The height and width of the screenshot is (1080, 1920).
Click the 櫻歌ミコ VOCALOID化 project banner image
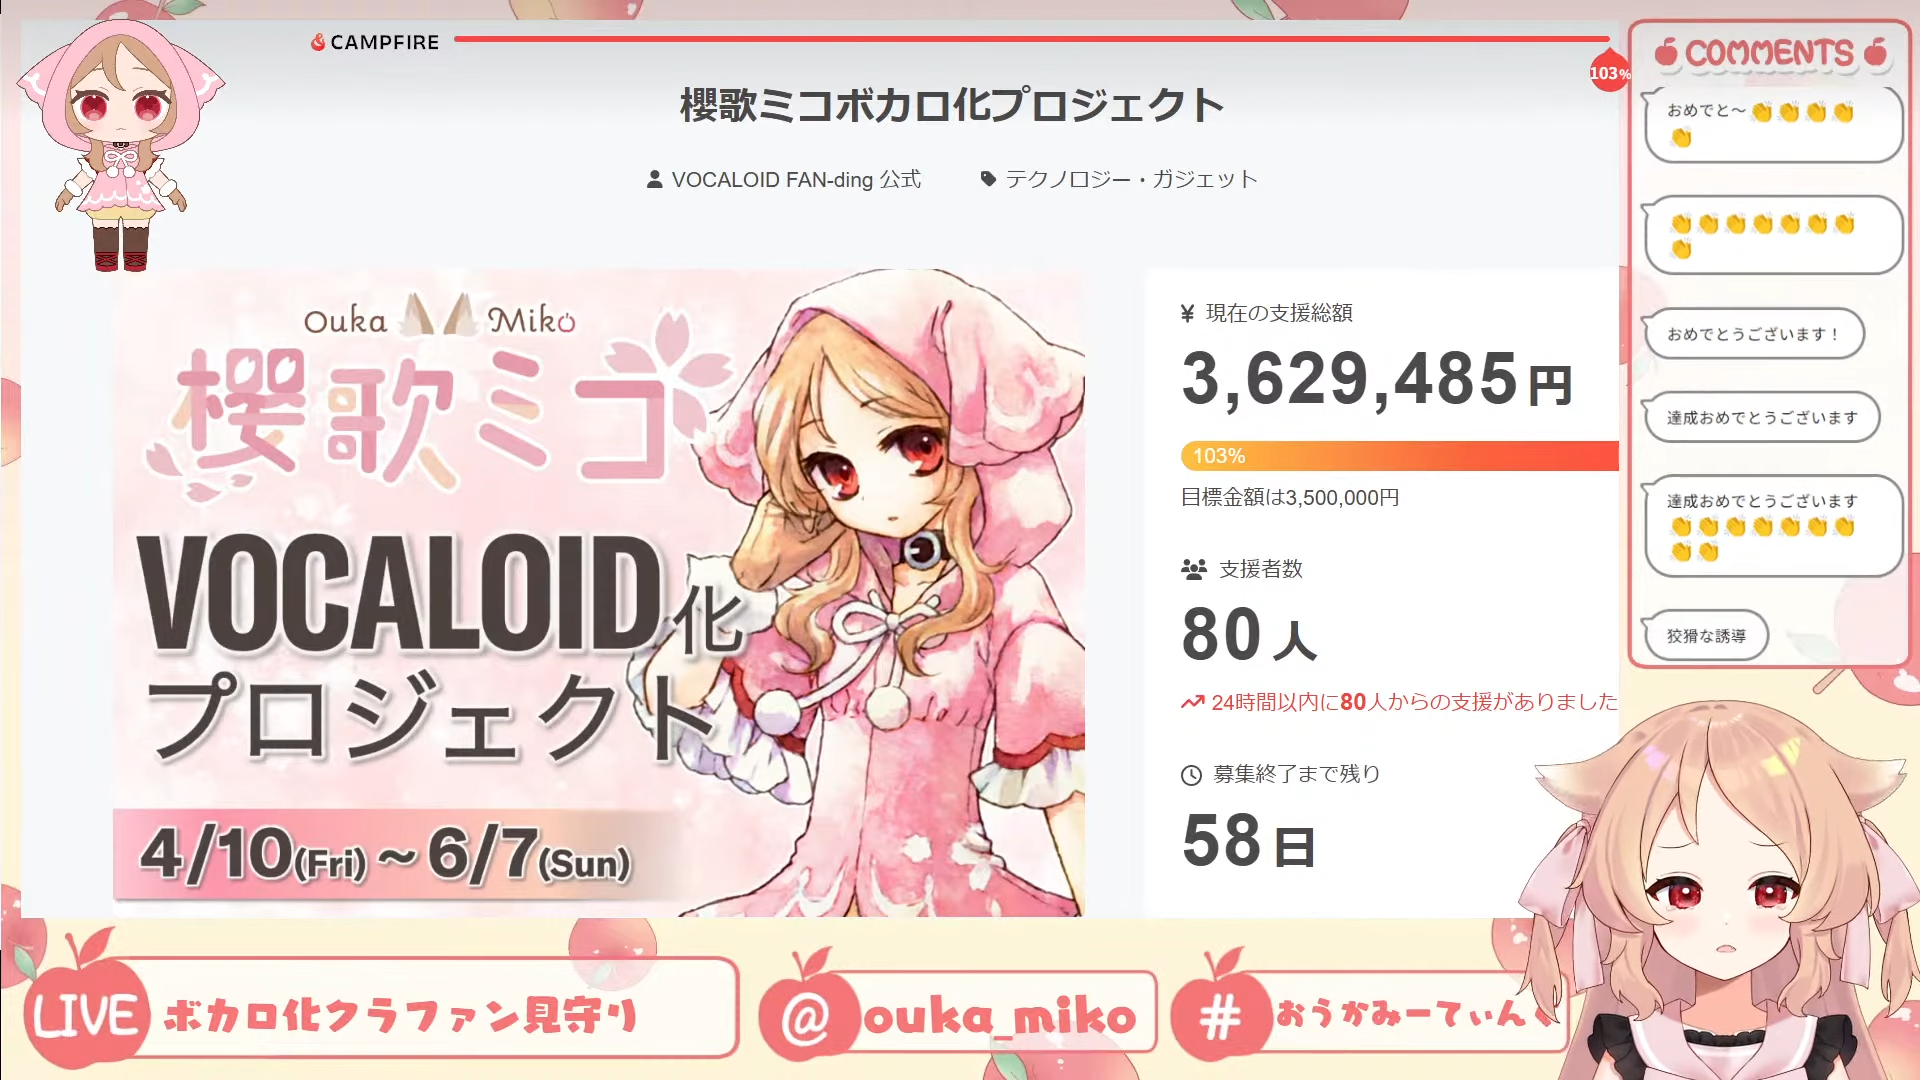pyautogui.click(x=598, y=592)
